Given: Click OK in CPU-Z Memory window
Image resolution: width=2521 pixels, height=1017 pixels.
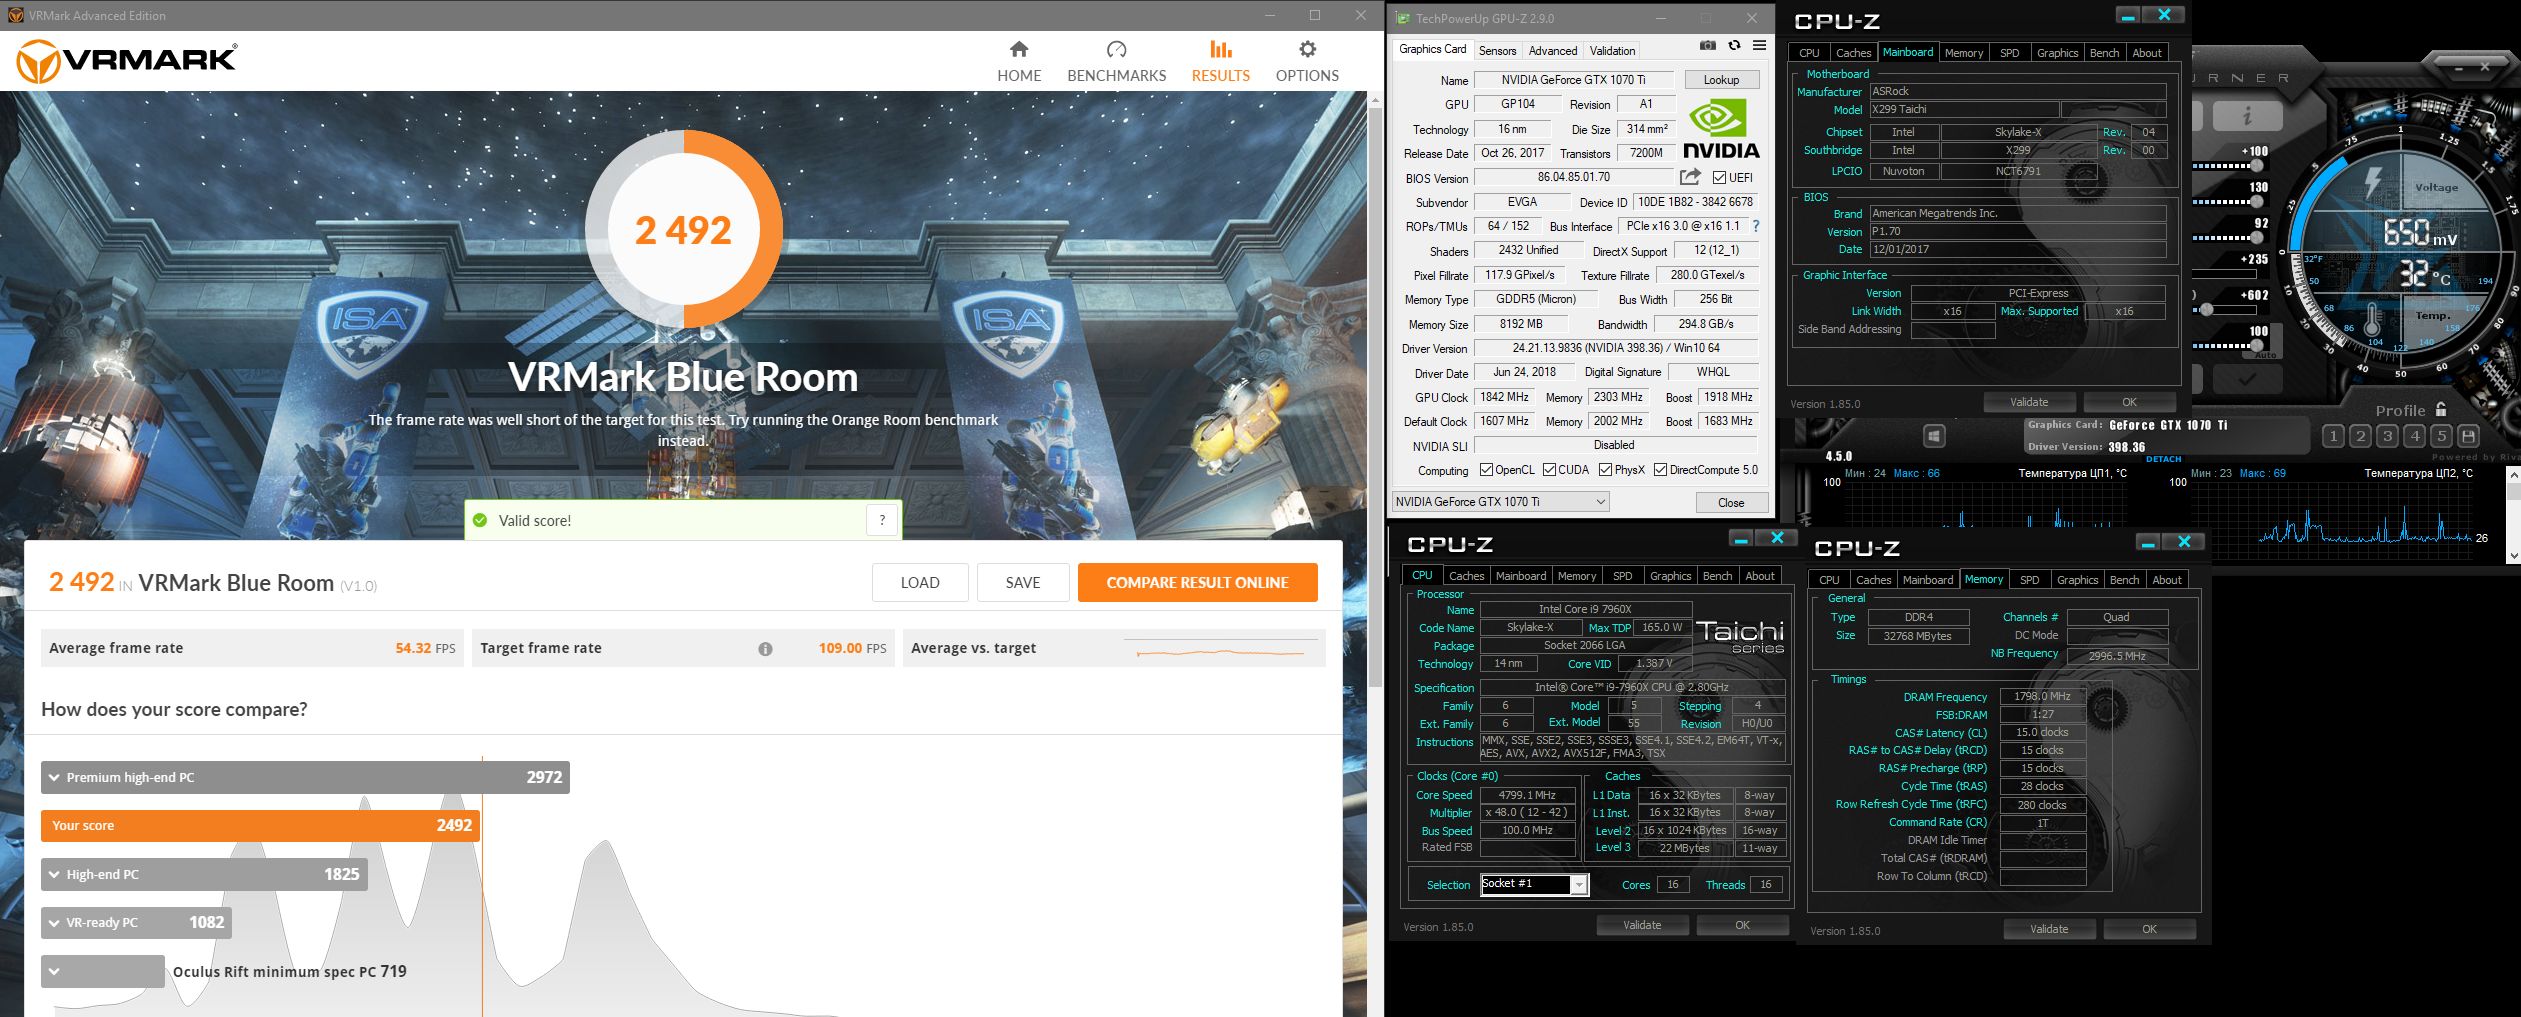Looking at the screenshot, I should (2149, 929).
